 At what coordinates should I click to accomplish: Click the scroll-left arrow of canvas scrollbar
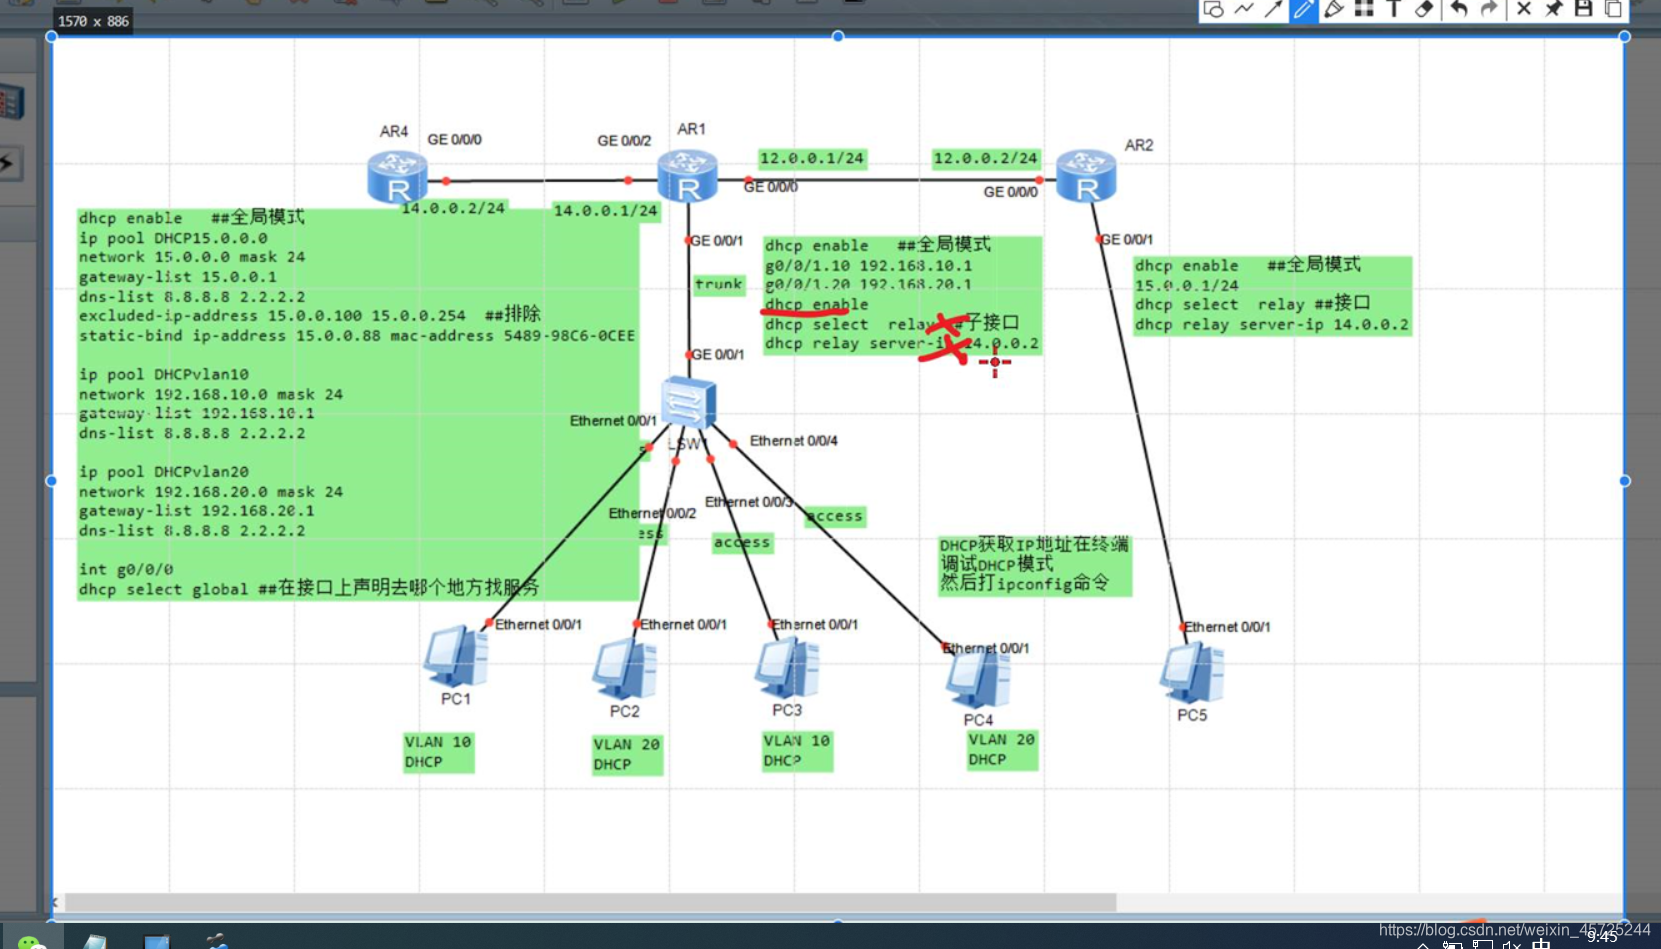(x=56, y=902)
